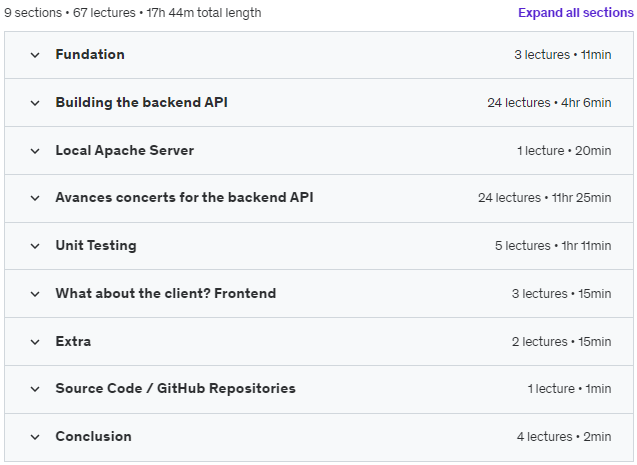Viewport: 637px width, 465px height.
Task: Click the '3 lectures • 15min' text
Action: coord(561,293)
